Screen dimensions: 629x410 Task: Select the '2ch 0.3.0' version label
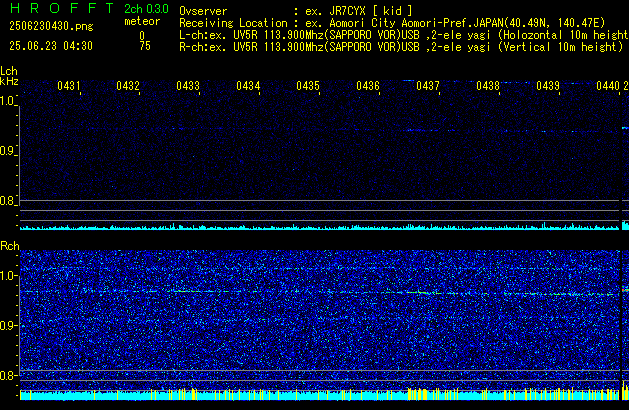[x=146, y=9]
